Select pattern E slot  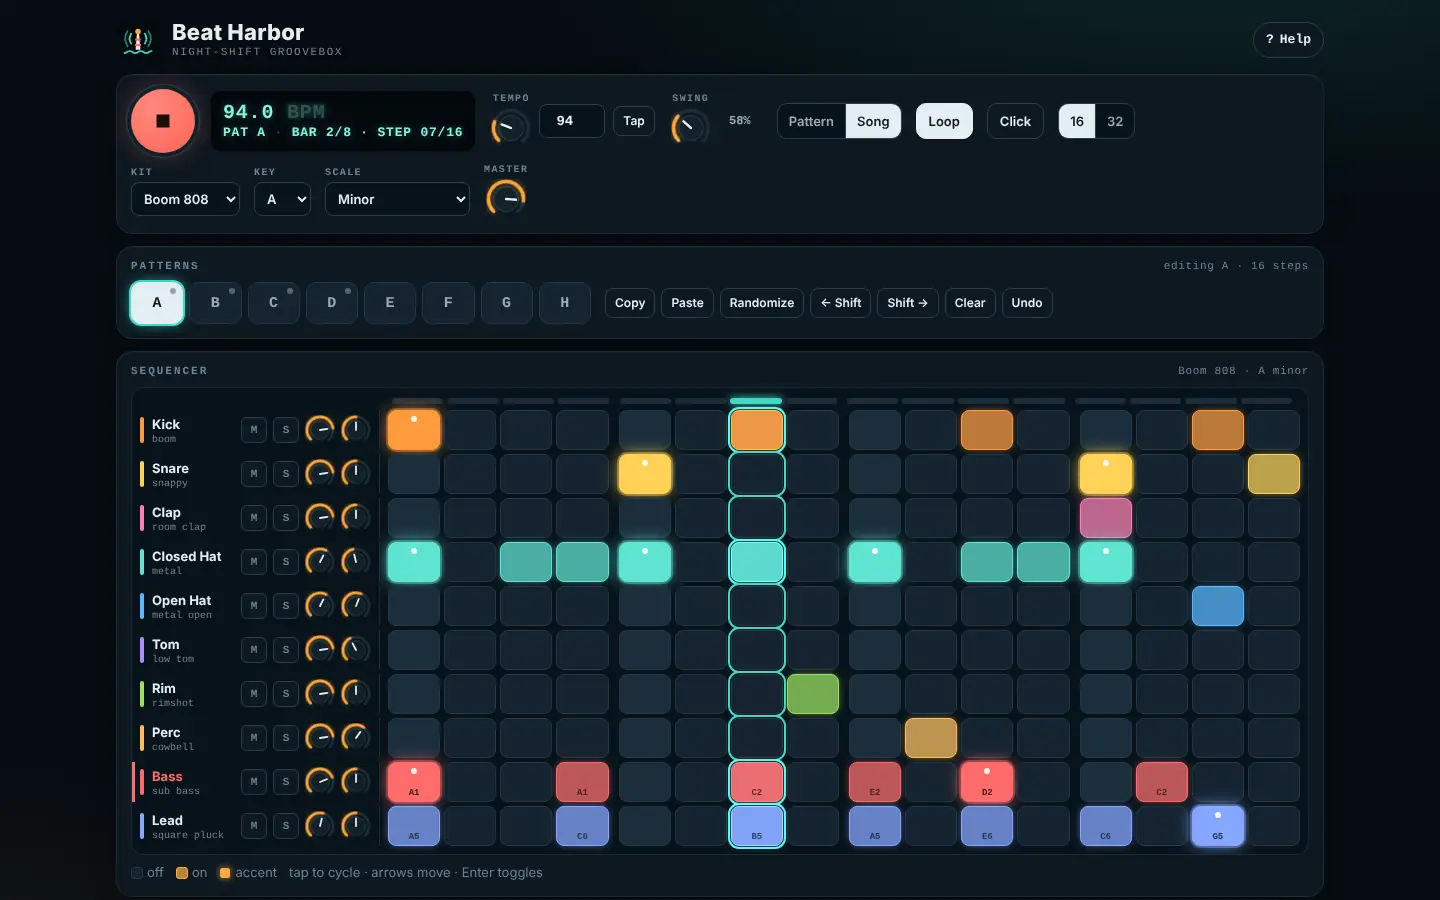tap(390, 303)
